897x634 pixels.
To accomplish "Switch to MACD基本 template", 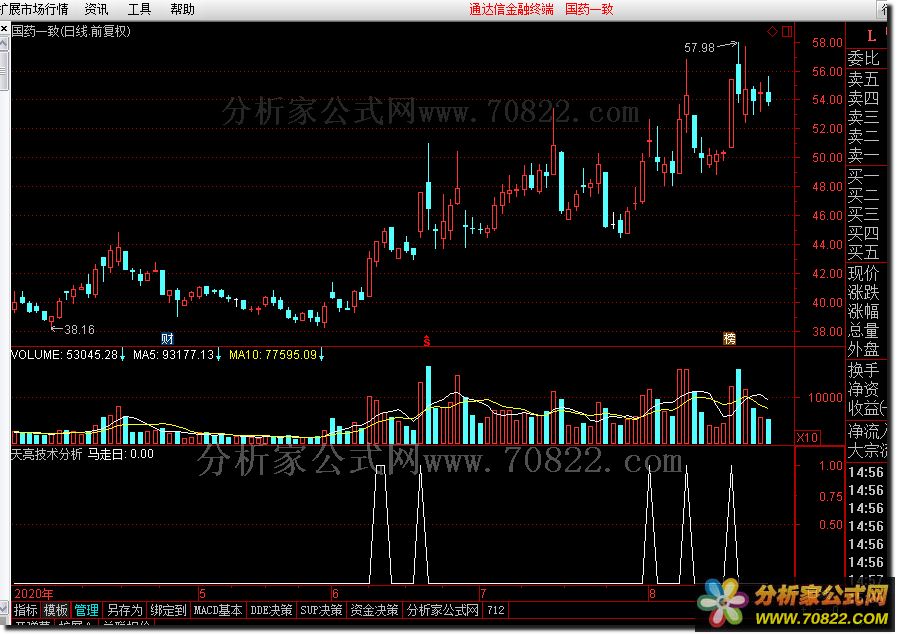I will [x=218, y=610].
